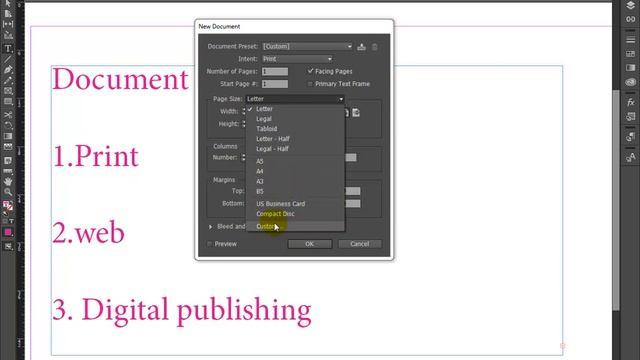Image resolution: width=640 pixels, height=360 pixels.
Task: Select the Gradient Swatch tool
Action: click(8, 136)
